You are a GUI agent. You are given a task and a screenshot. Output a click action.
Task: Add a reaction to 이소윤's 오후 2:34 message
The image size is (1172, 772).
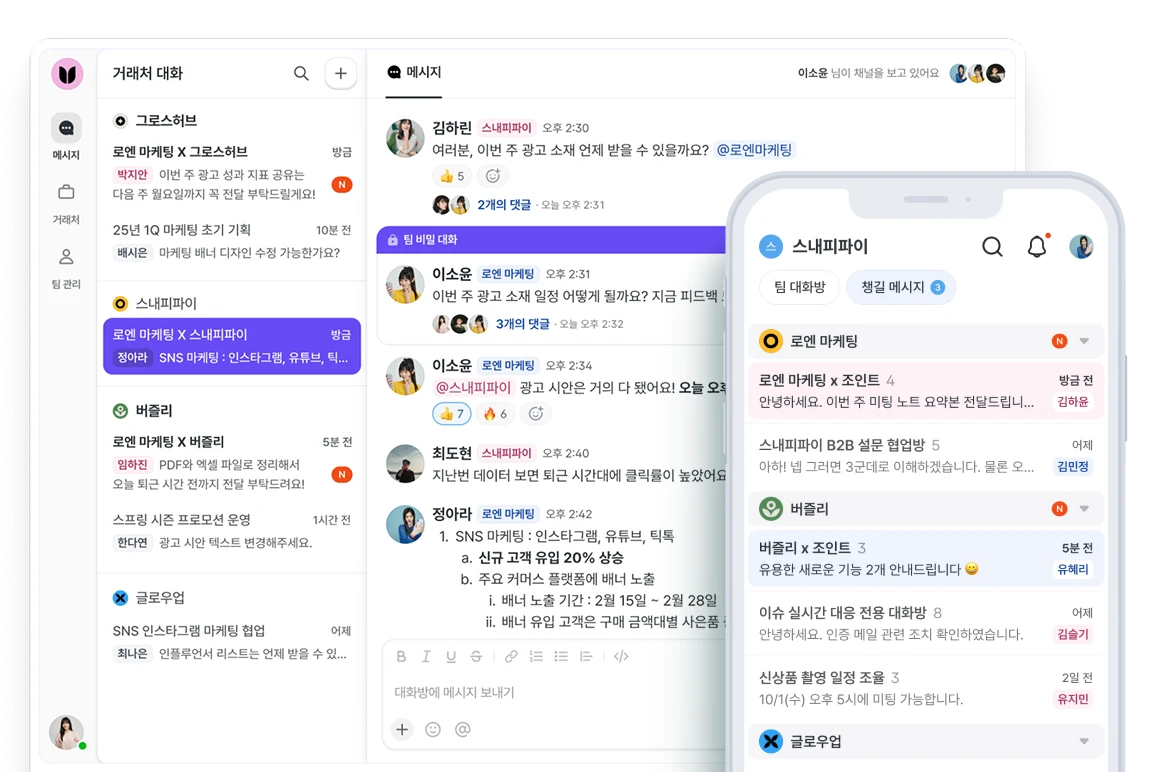click(536, 413)
